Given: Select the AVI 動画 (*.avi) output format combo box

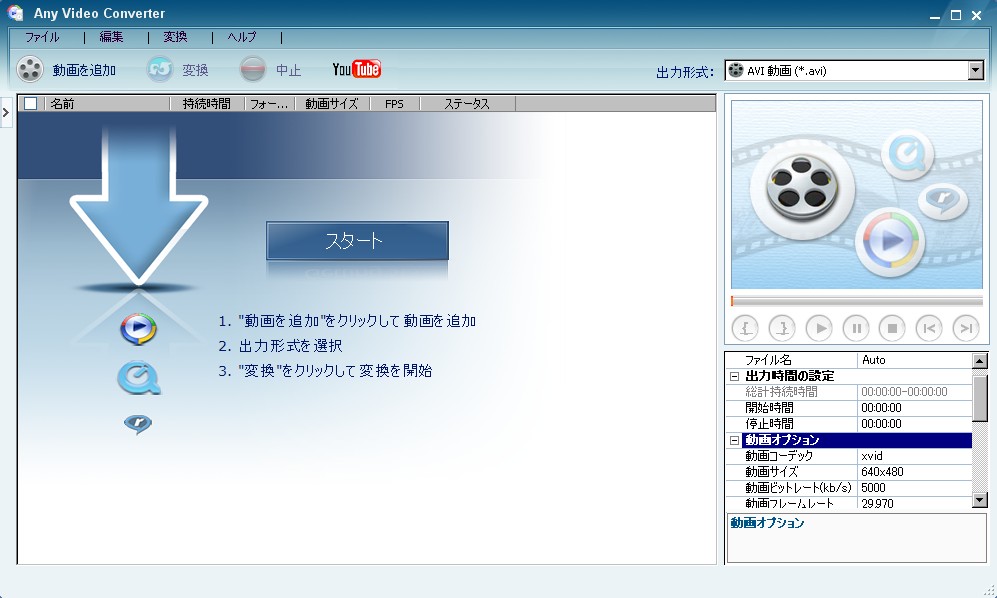Looking at the screenshot, I should click(854, 71).
